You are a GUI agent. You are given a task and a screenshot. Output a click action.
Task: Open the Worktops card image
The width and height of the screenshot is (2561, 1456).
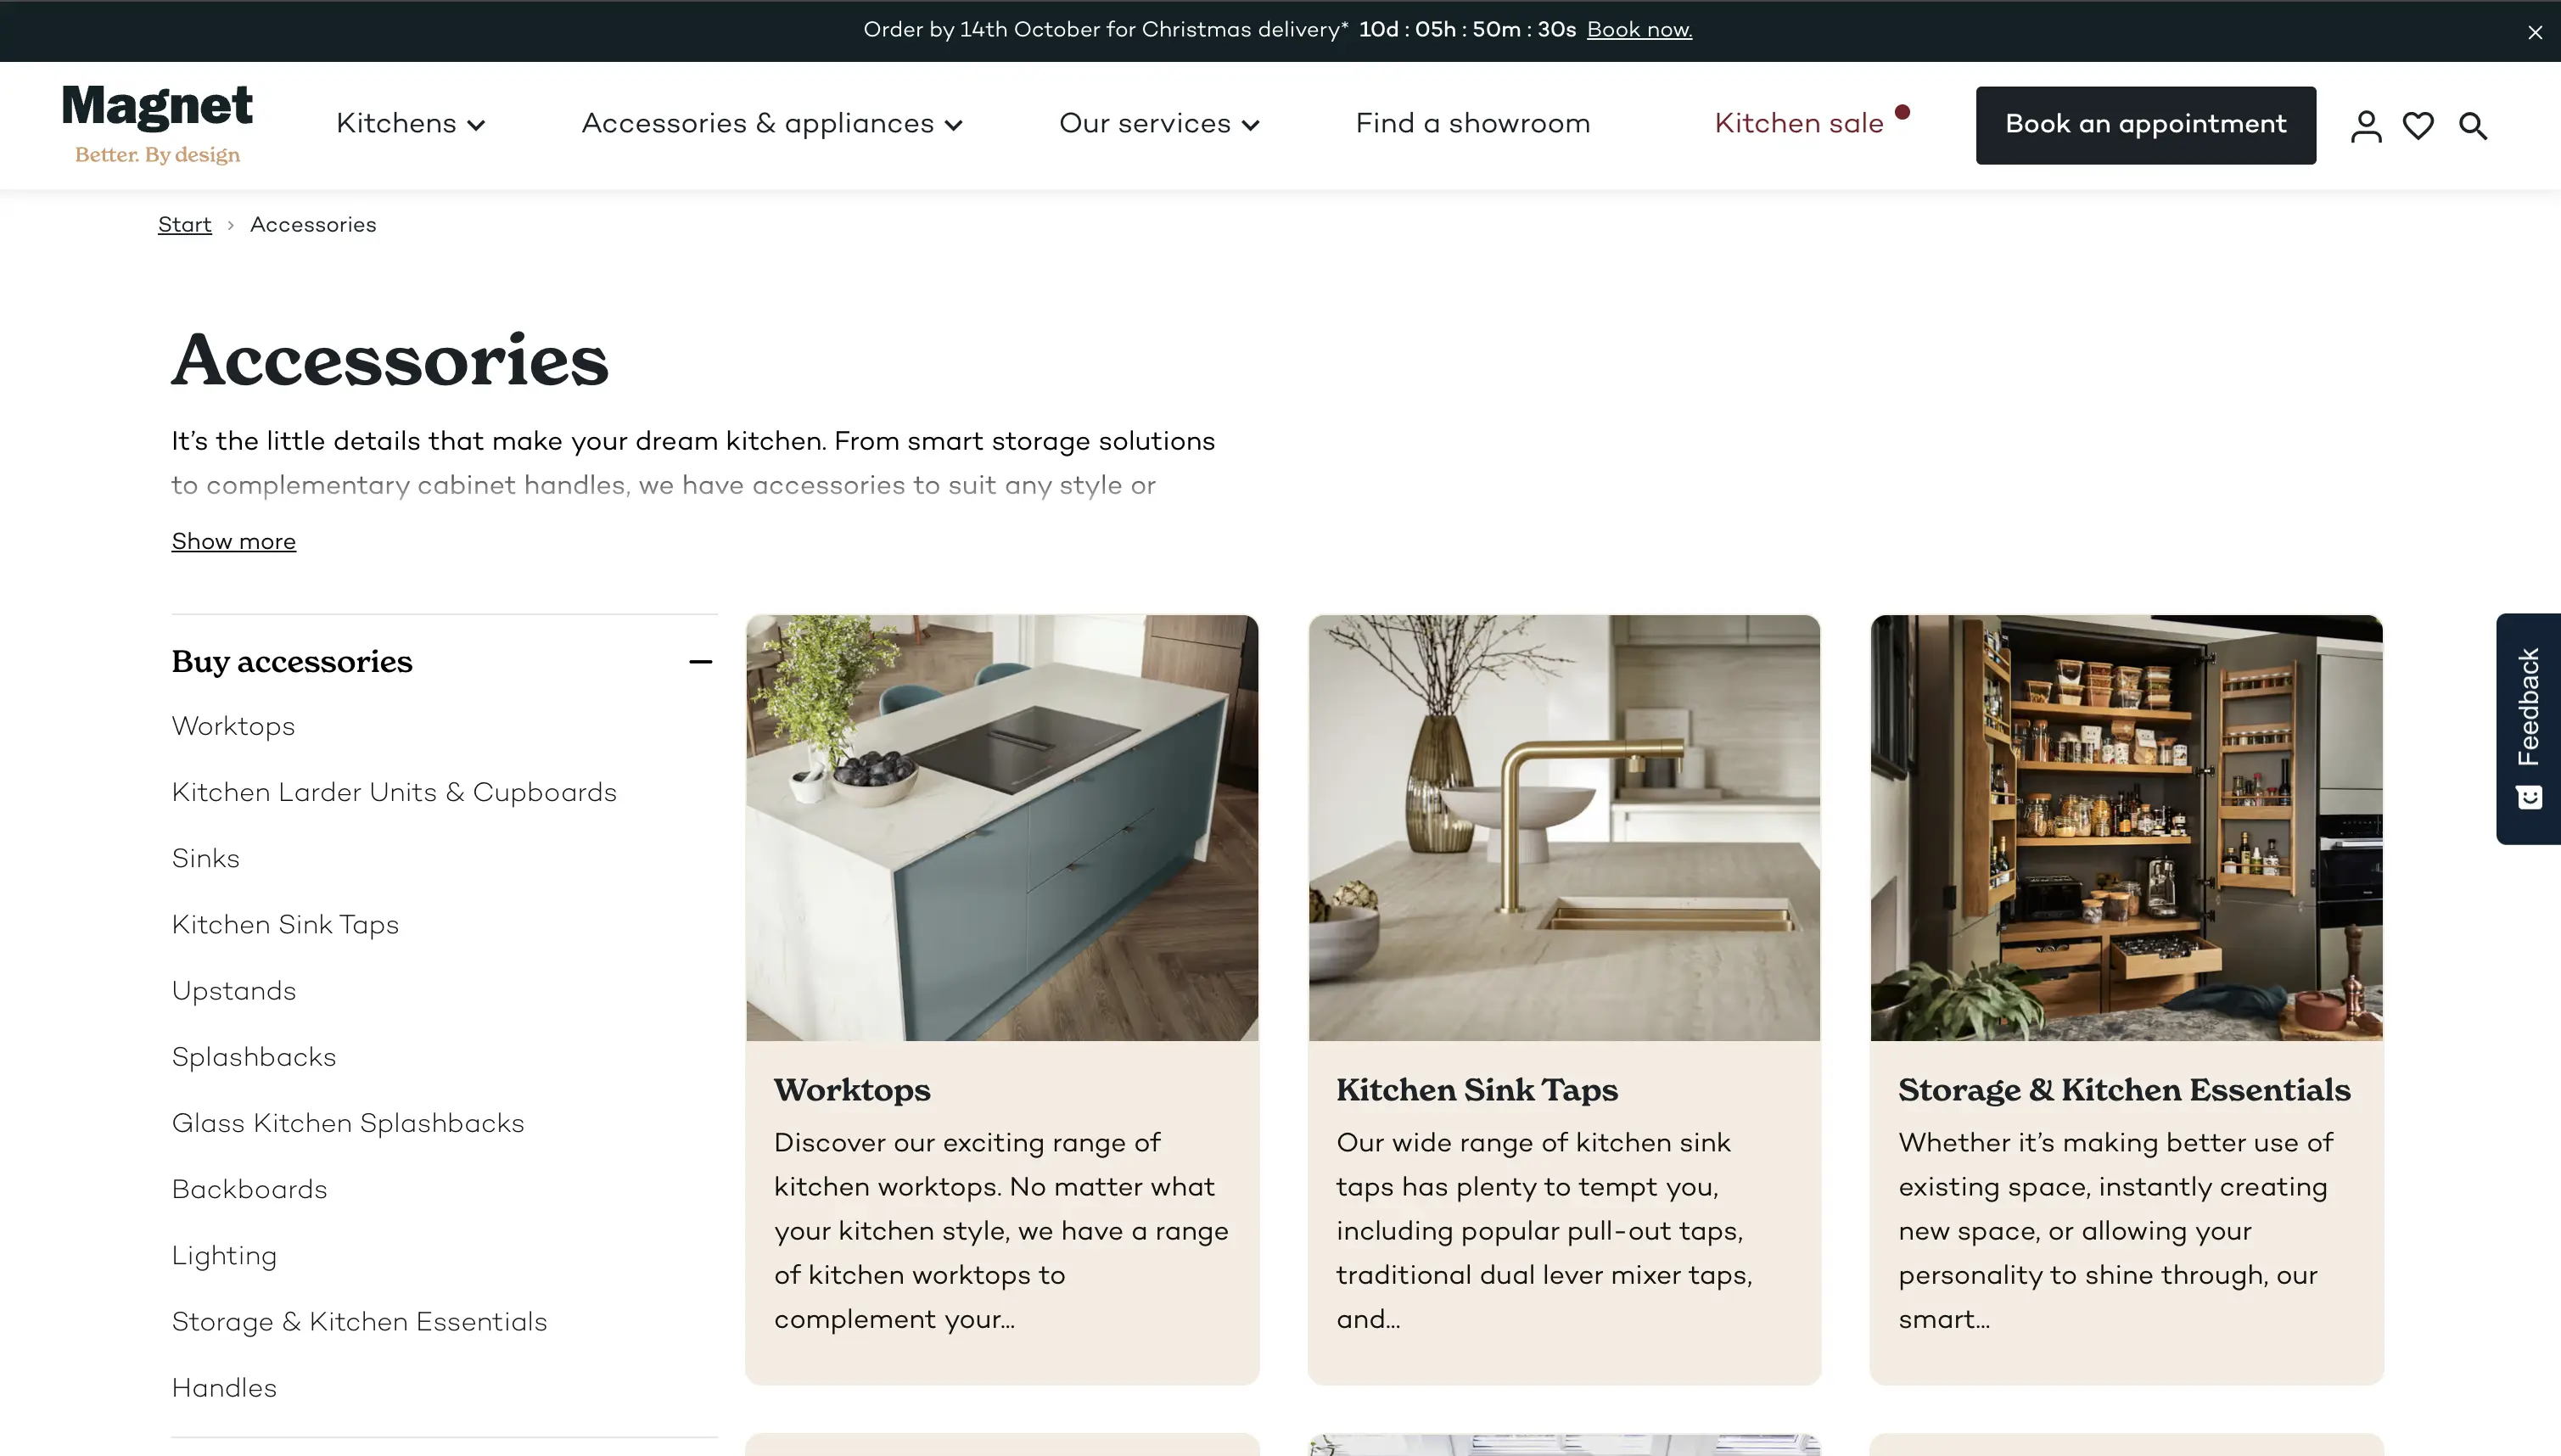click(1002, 828)
